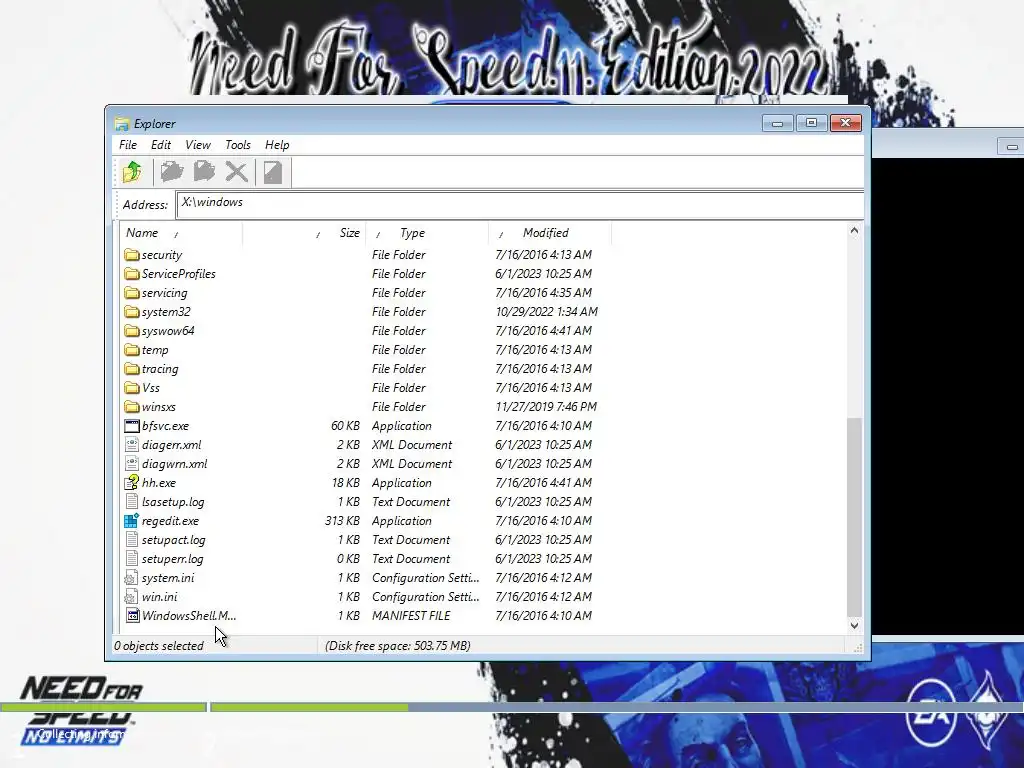
Task: Click the vertical scrollbar thumb
Action: tap(854, 516)
